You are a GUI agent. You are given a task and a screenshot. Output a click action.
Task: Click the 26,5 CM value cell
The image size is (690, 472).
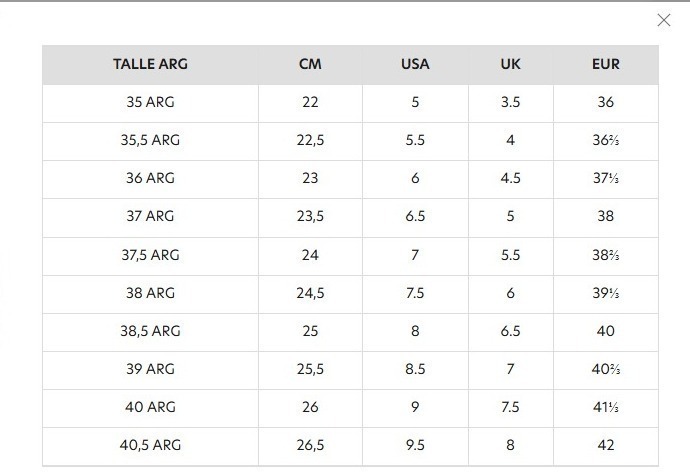pyautogui.click(x=310, y=445)
